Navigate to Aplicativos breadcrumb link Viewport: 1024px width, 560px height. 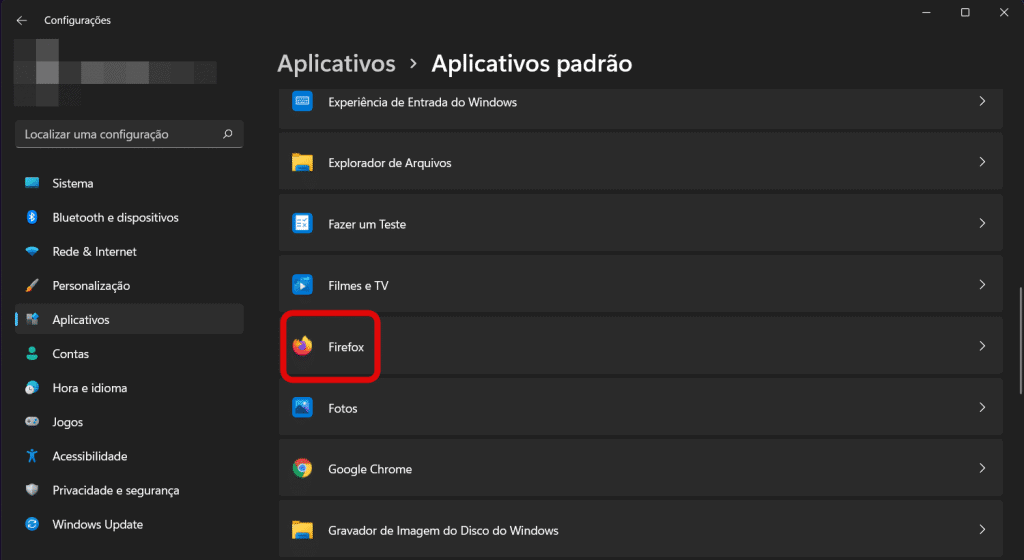336,64
